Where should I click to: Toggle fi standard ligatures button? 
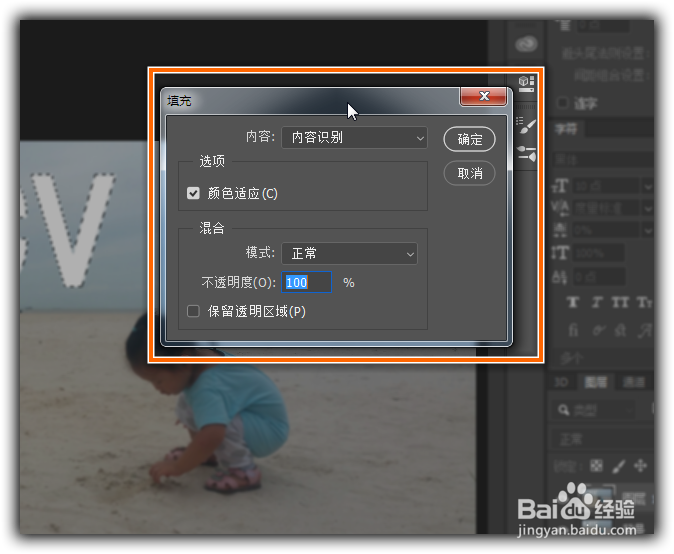573,330
